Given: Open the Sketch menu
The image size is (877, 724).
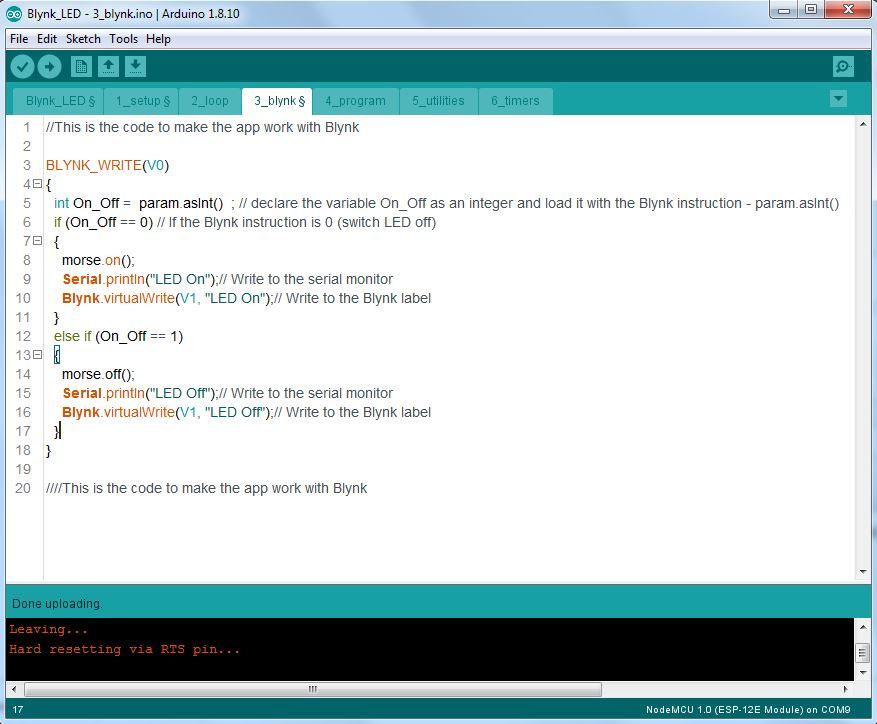Looking at the screenshot, I should coord(83,39).
